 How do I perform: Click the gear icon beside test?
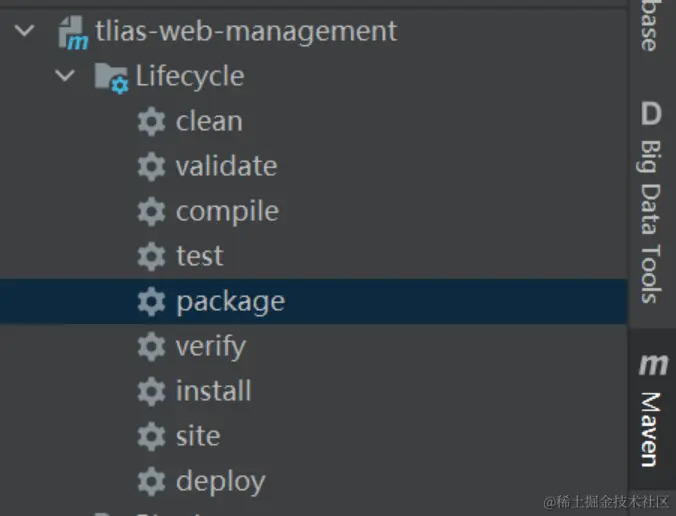151,257
